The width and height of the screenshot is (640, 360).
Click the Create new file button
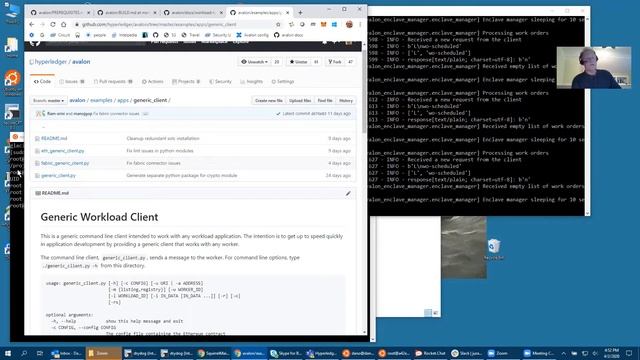(x=269, y=100)
